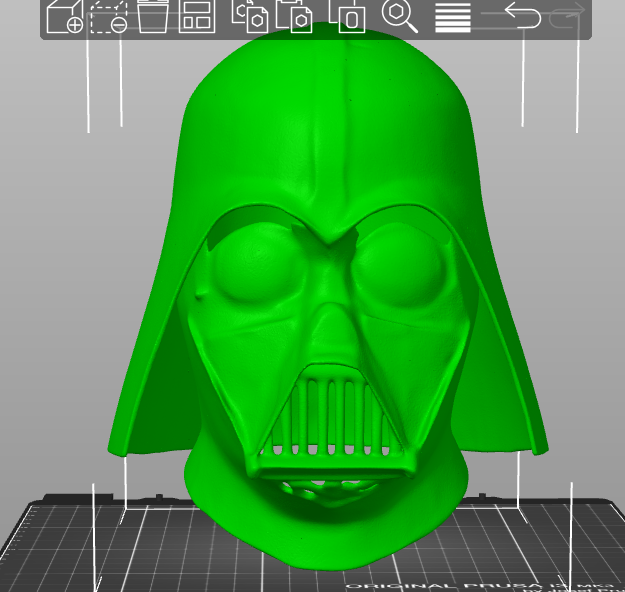Click the Add object cube-plus icon
This screenshot has height=592, width=625.
[65, 16]
